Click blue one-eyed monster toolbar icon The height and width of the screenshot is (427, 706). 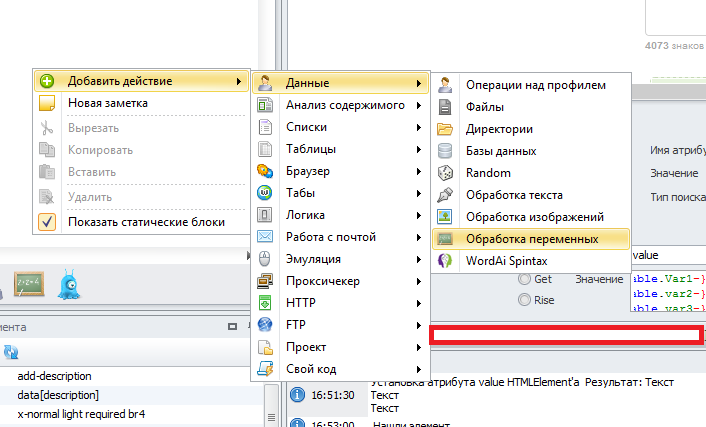69,285
